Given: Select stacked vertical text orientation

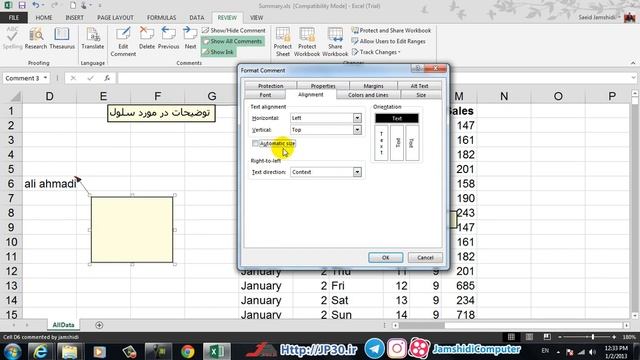Looking at the screenshot, I should tap(381, 143).
